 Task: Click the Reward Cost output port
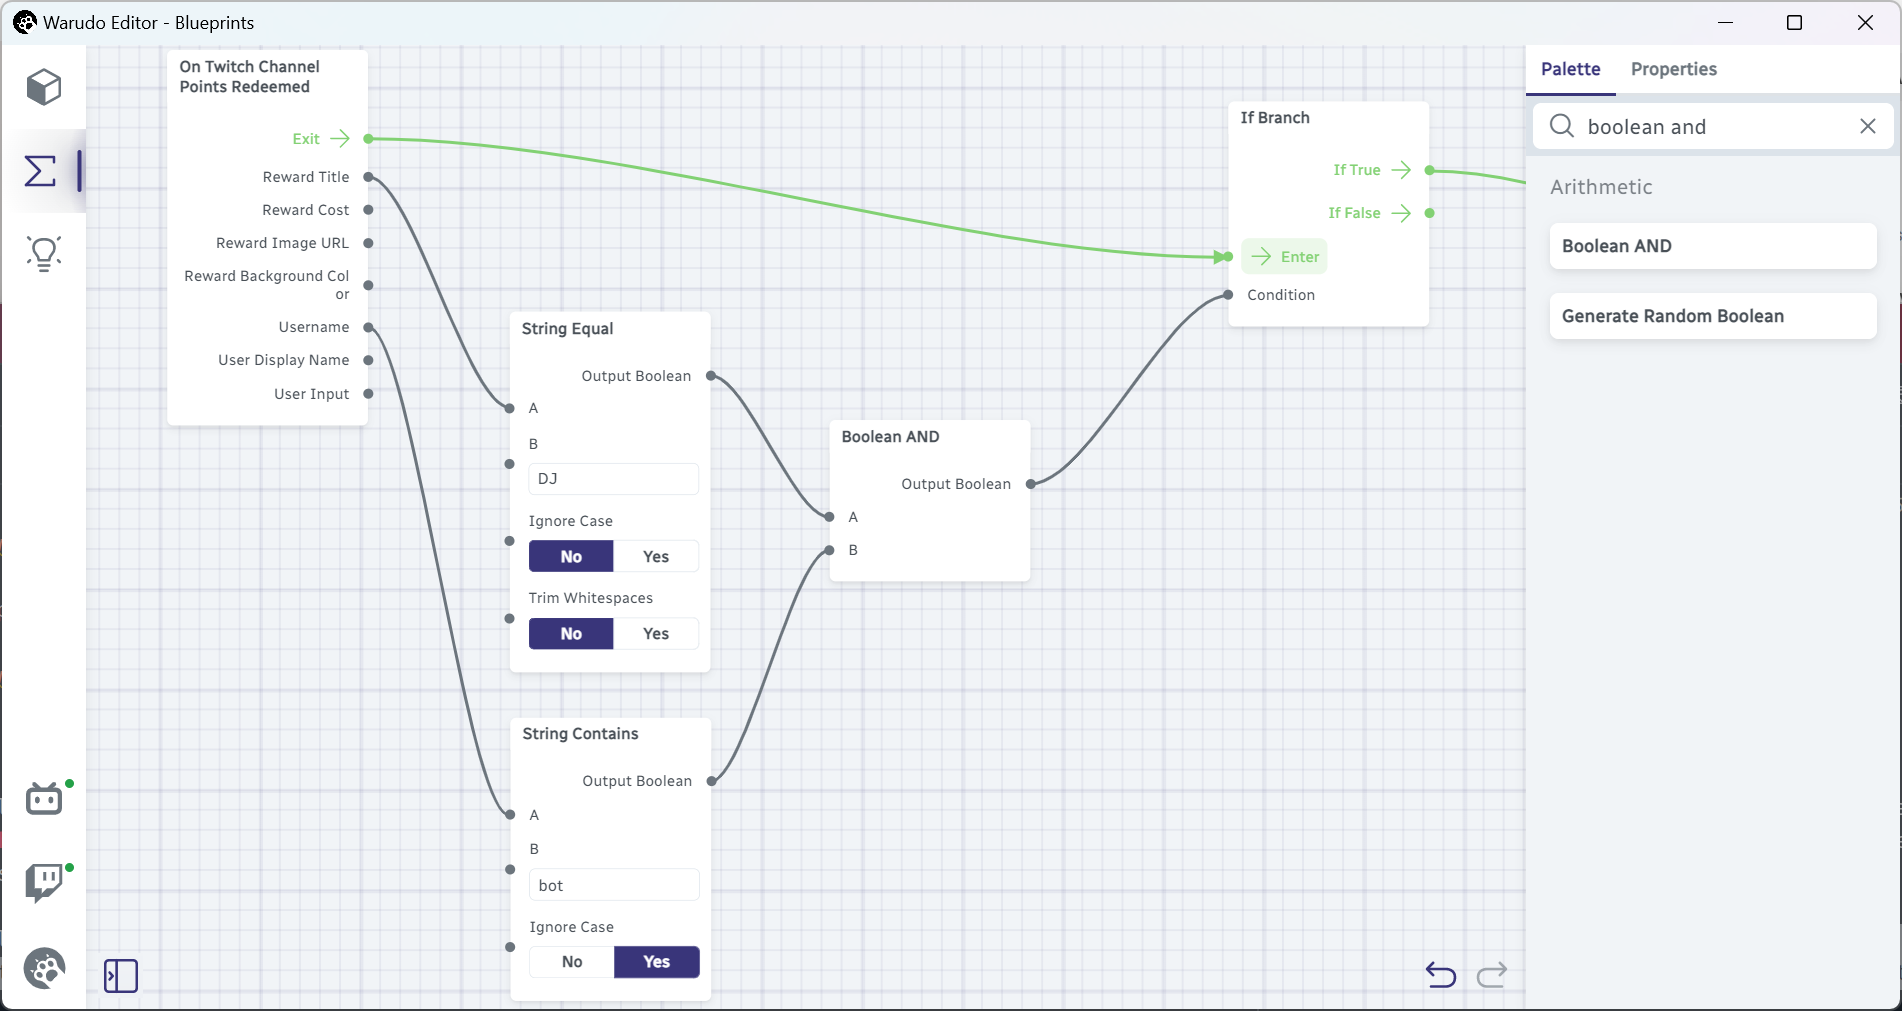click(x=369, y=210)
